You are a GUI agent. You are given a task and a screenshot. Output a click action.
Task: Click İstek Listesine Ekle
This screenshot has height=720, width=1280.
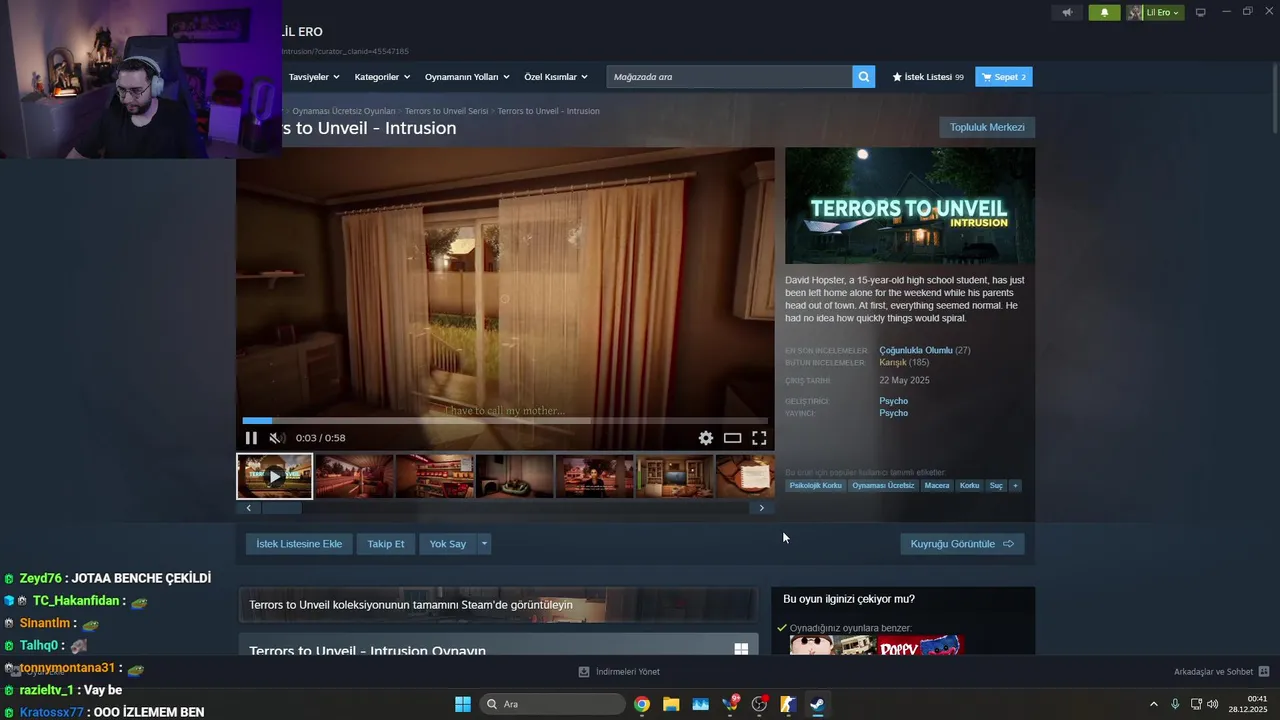299,544
